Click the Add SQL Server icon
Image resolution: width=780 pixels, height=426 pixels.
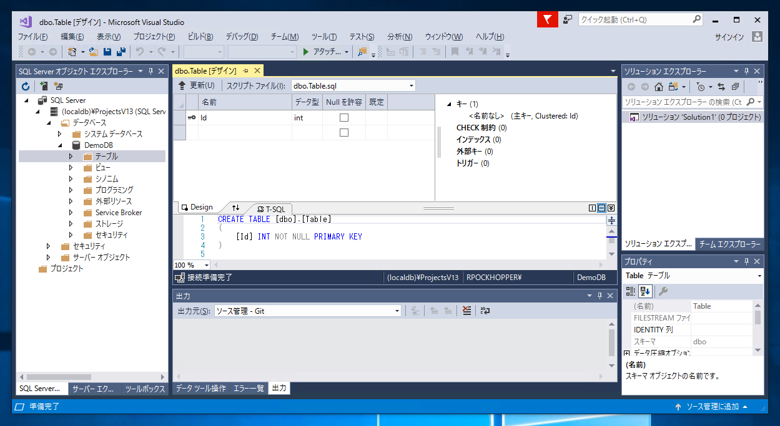point(44,86)
